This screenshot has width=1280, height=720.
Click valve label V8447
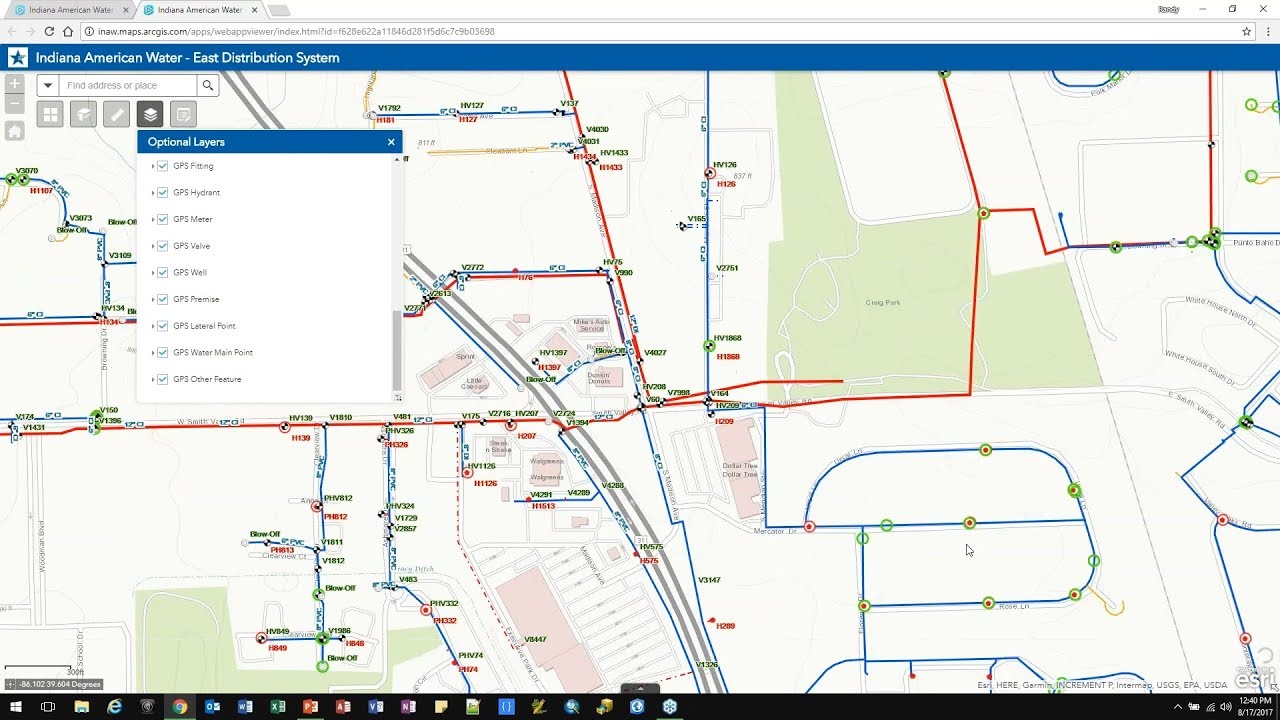pos(535,639)
